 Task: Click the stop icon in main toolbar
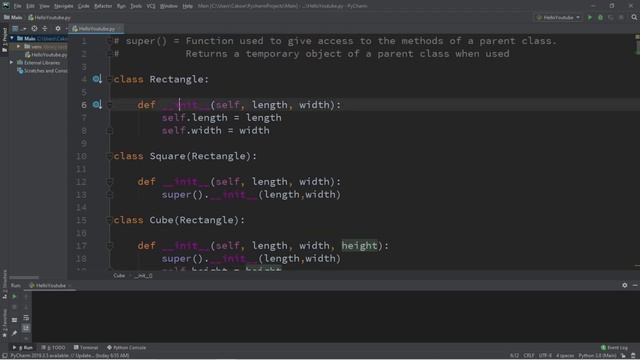coord(621,18)
